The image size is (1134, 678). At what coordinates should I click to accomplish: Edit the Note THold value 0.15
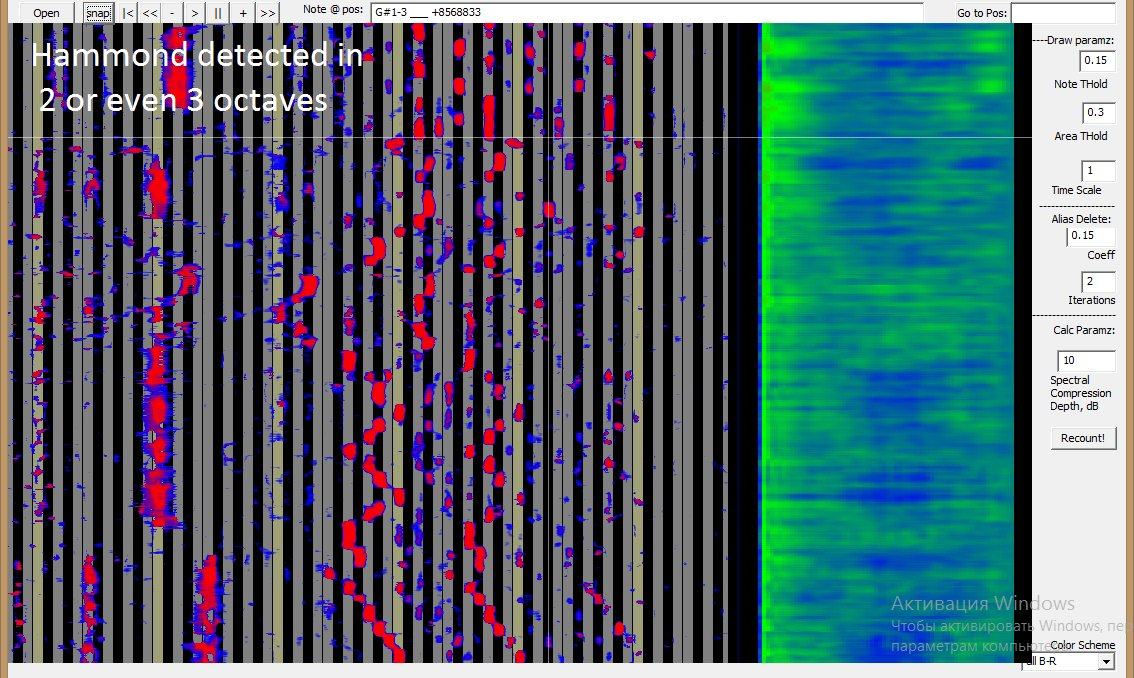click(x=1097, y=61)
